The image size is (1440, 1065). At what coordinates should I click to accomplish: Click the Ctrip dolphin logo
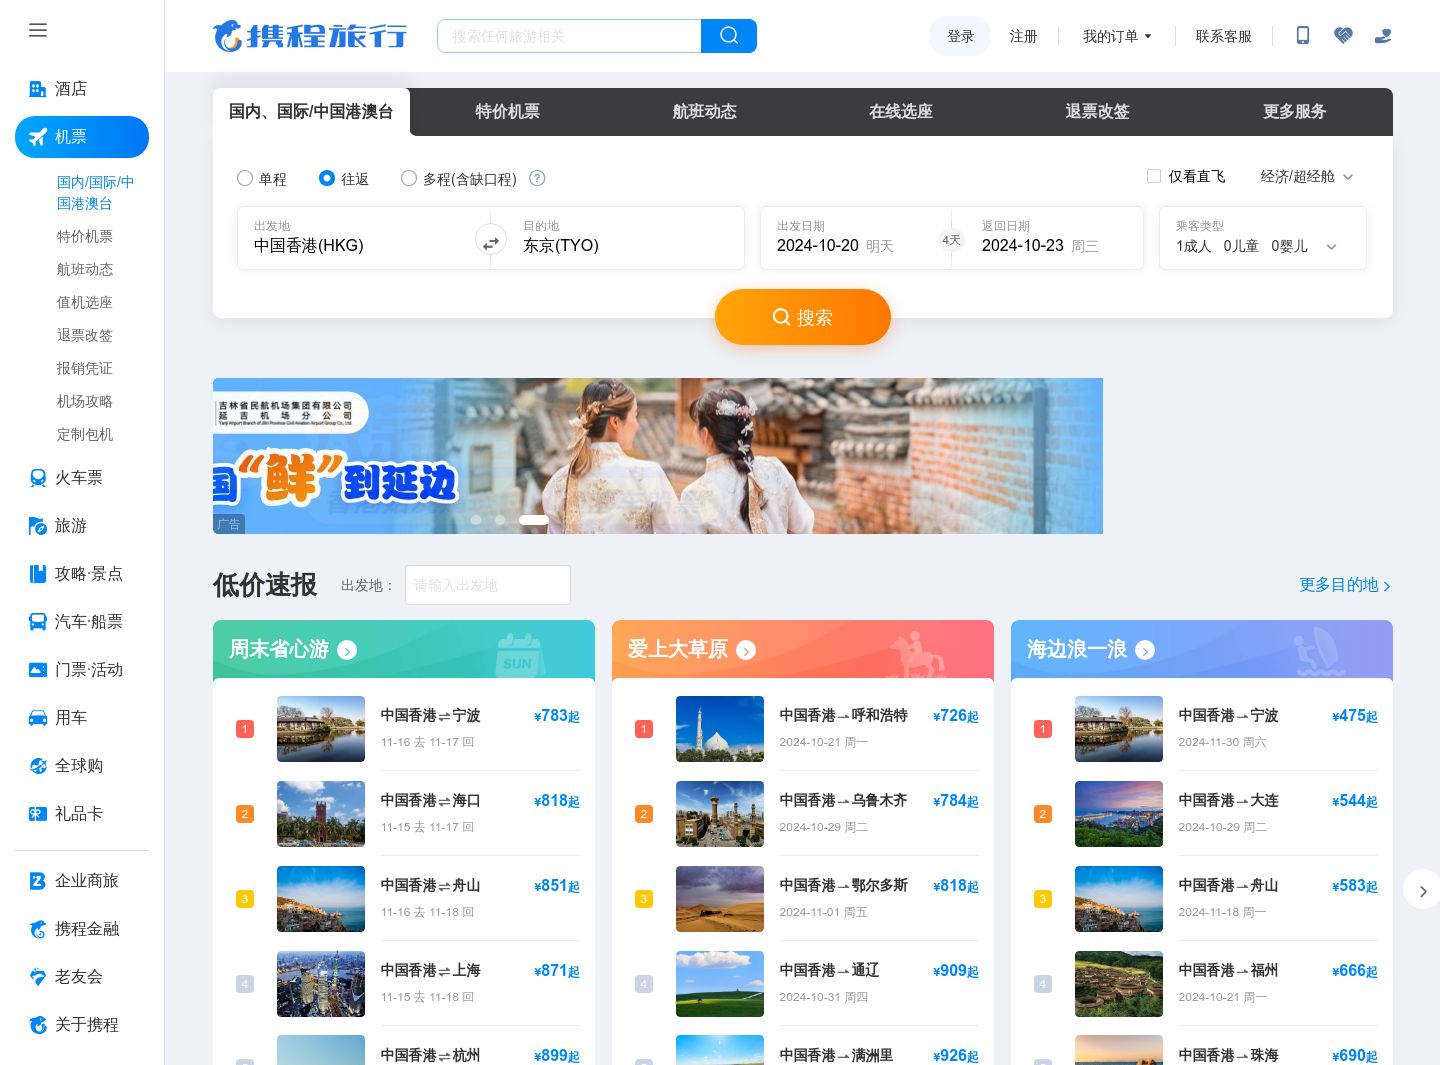pyautogui.click(x=310, y=36)
